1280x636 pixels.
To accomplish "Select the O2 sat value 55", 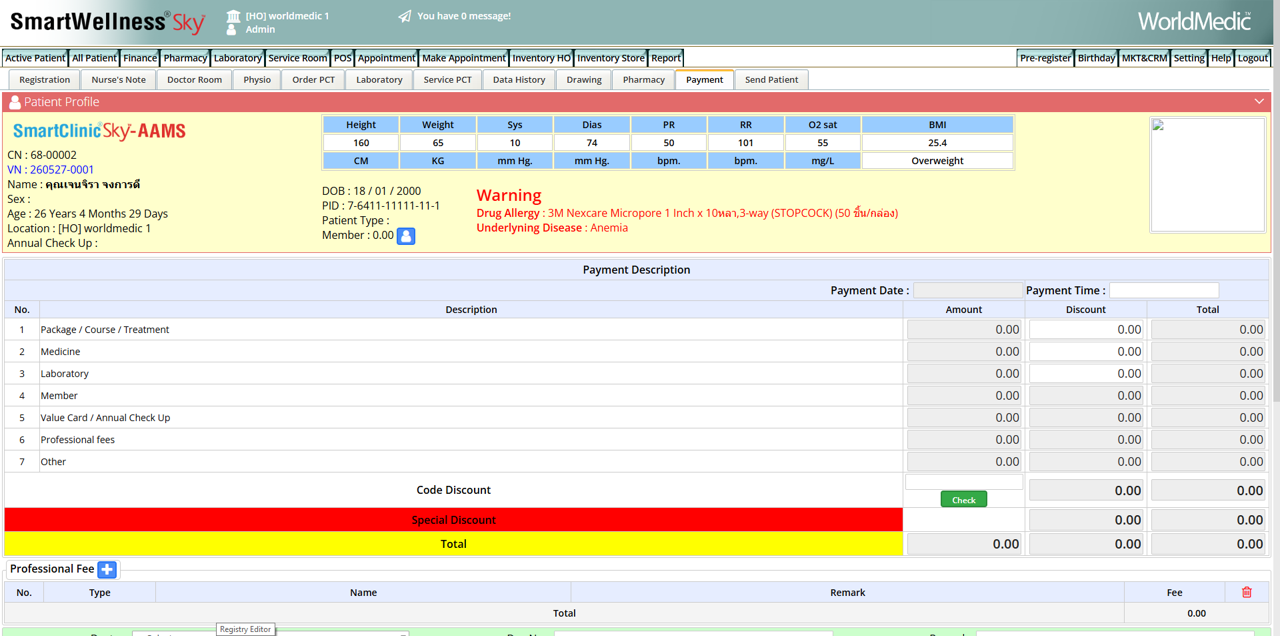I will click(822, 143).
